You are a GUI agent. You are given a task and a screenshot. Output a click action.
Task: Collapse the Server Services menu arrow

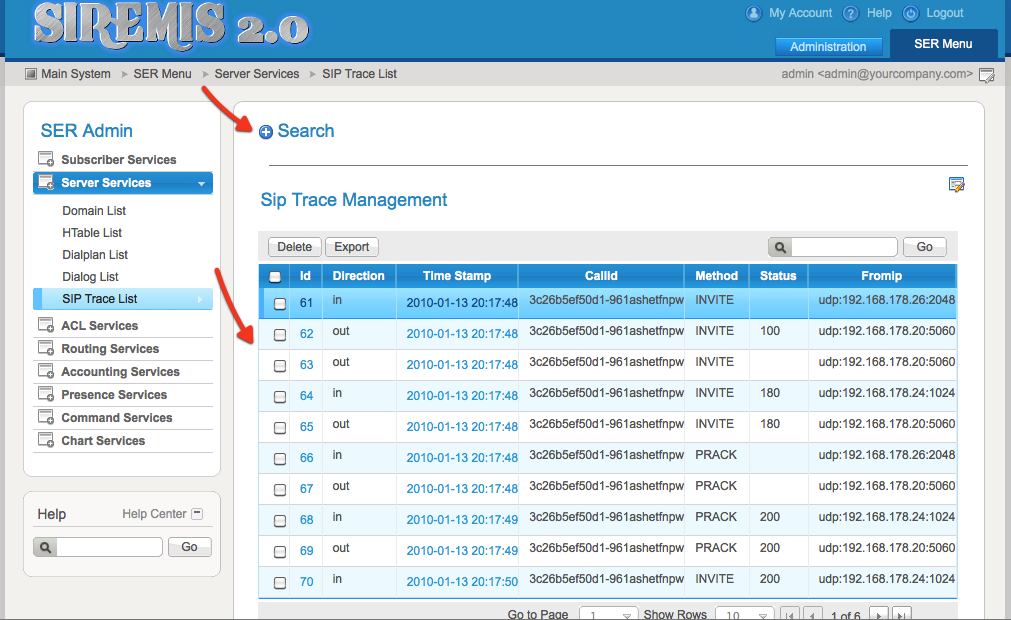pos(201,184)
